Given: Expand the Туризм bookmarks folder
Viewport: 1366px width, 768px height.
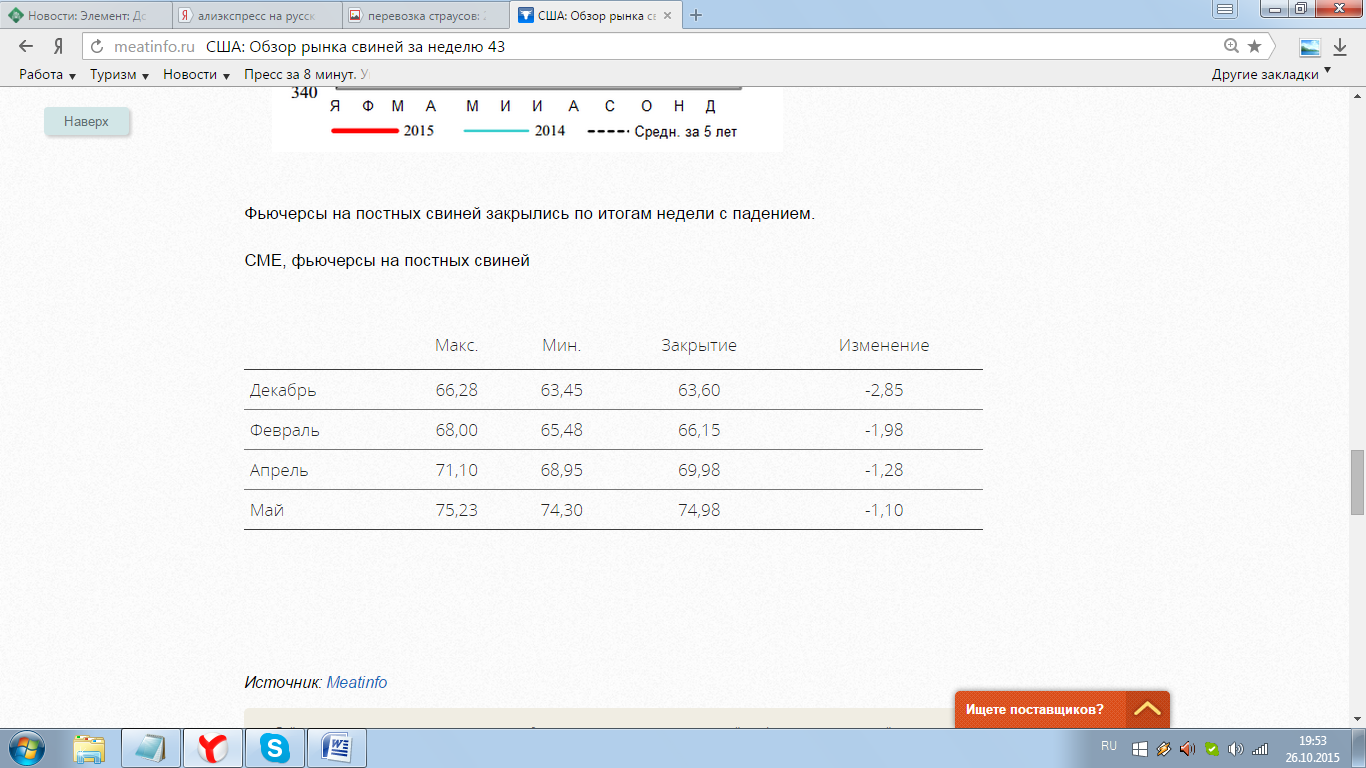Looking at the screenshot, I should point(119,75).
